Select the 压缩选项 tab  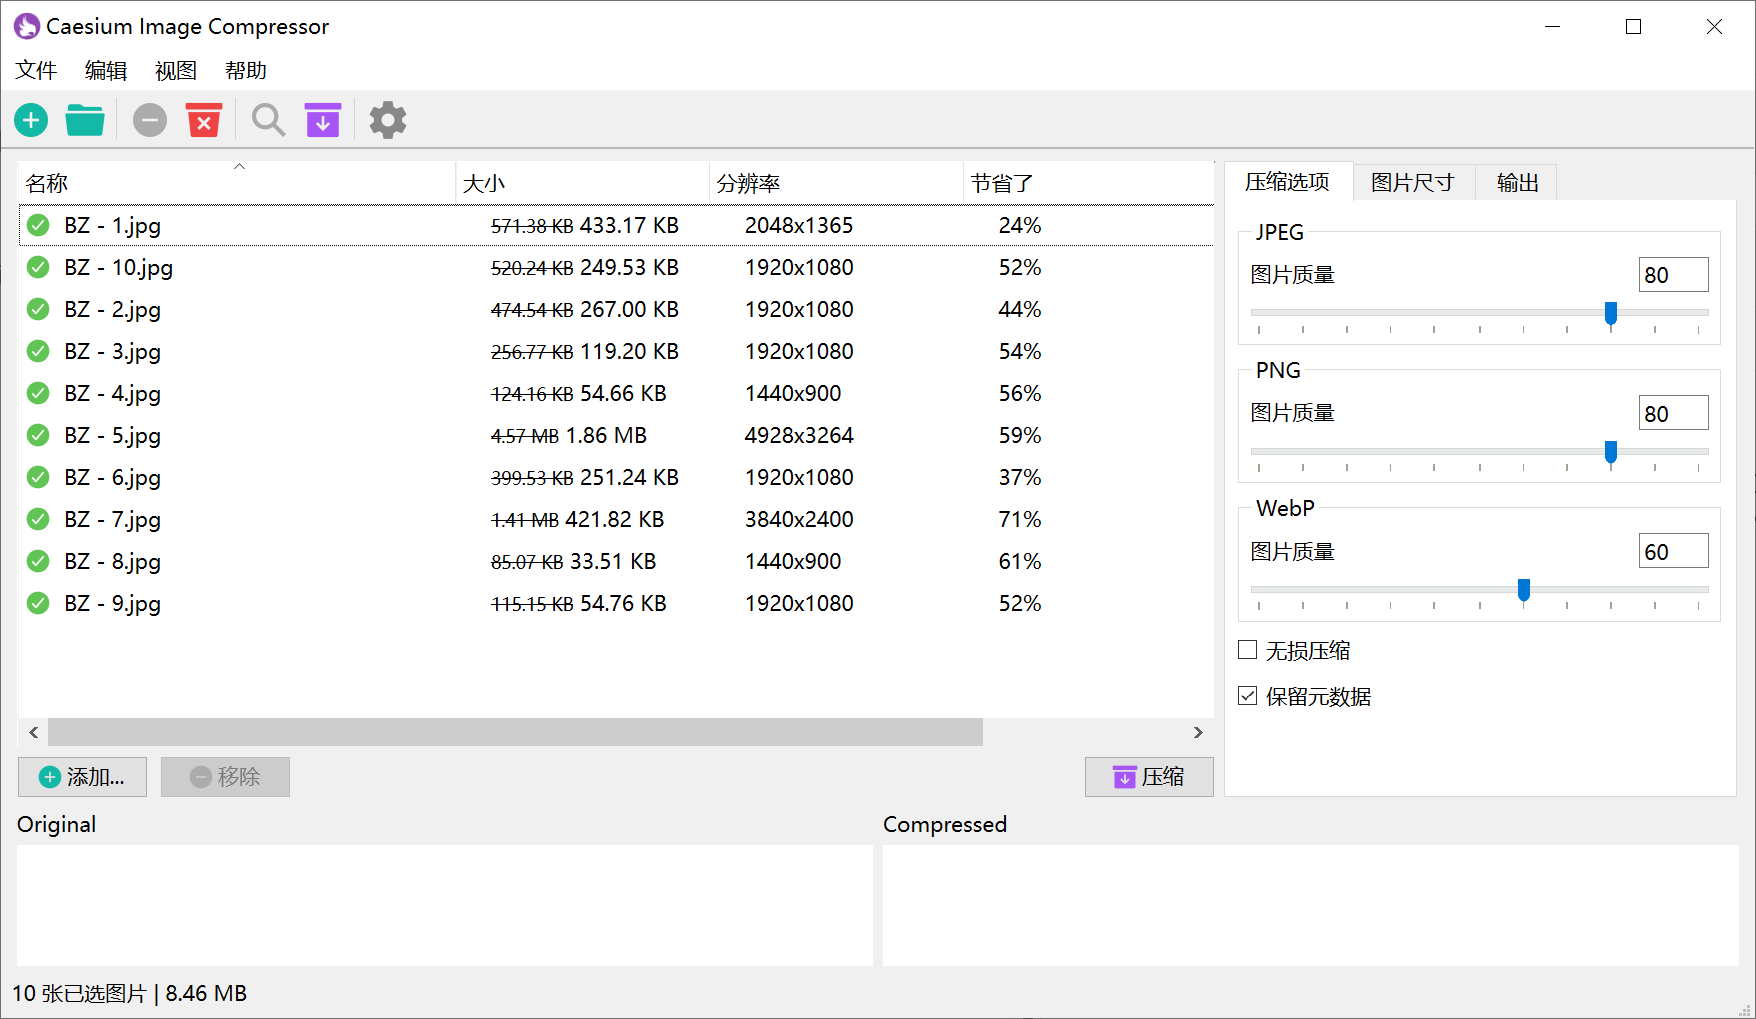point(1288,182)
